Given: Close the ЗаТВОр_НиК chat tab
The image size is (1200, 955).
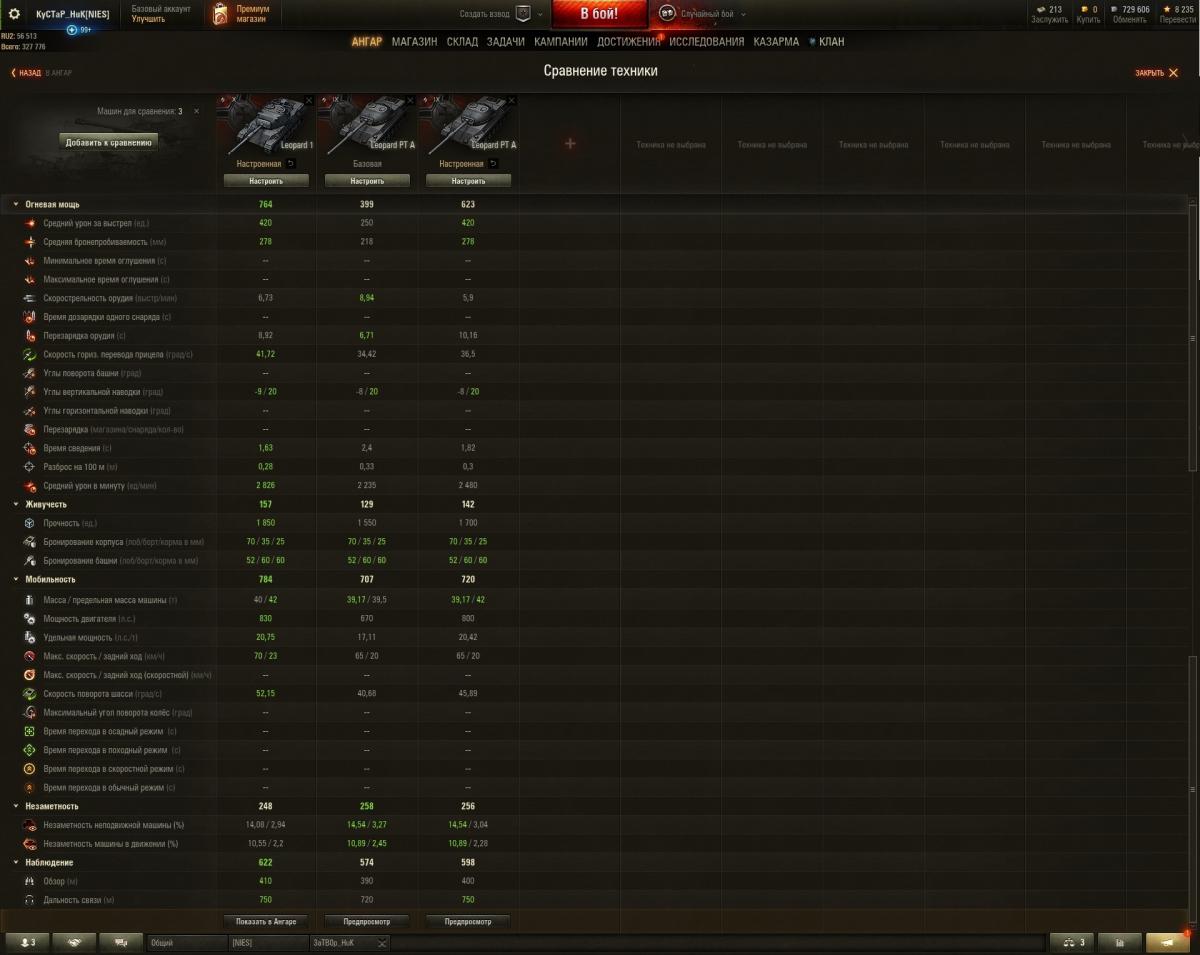Looking at the screenshot, I should [381, 942].
